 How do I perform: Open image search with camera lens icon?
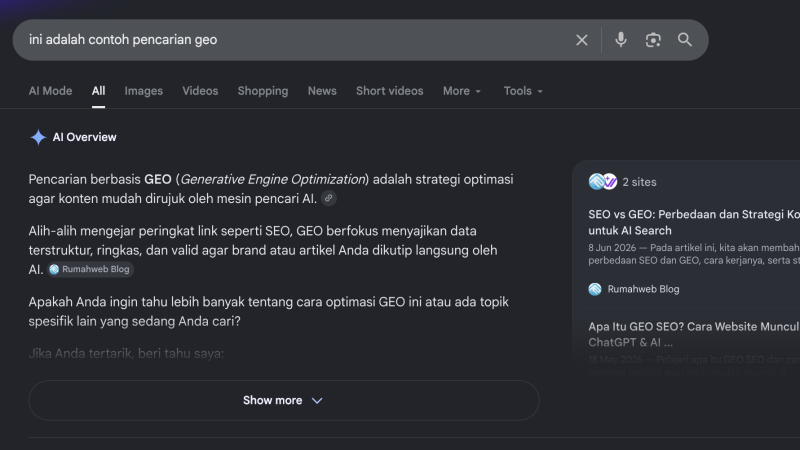click(x=653, y=40)
